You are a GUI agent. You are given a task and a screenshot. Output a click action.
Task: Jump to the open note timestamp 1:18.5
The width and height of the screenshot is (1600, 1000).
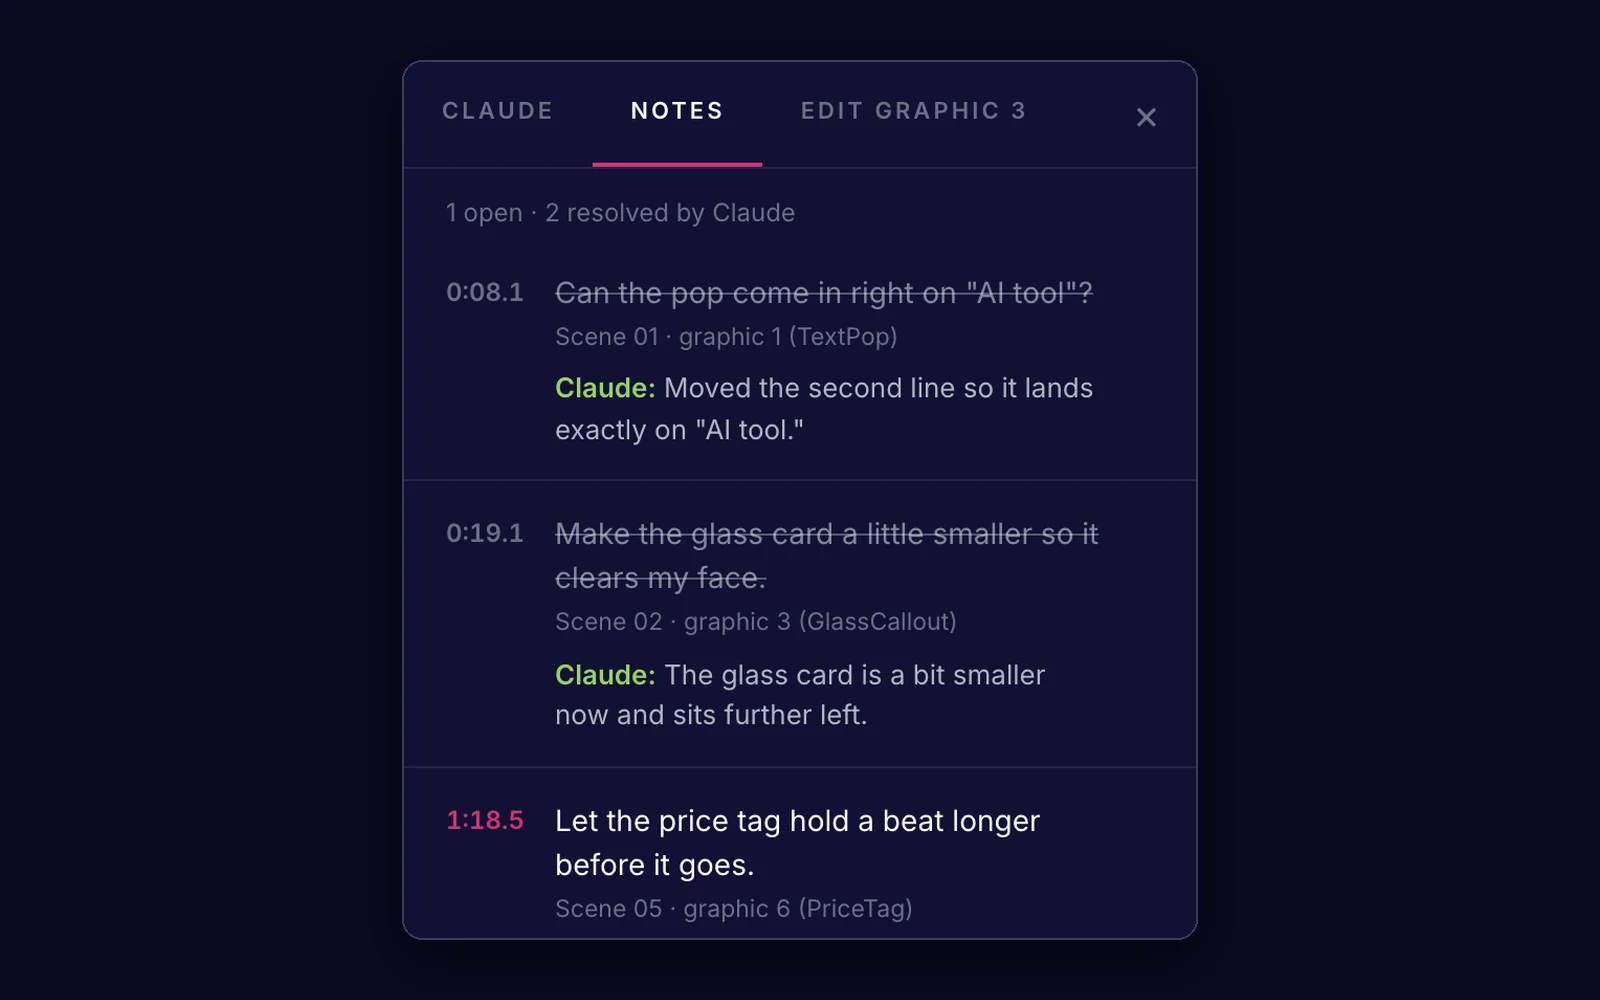coord(485,820)
